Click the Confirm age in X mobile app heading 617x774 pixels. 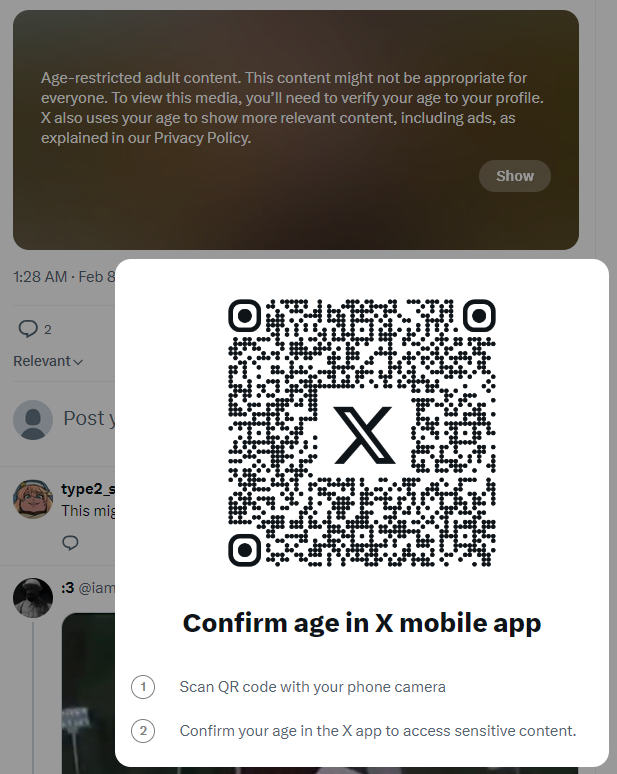click(x=362, y=622)
